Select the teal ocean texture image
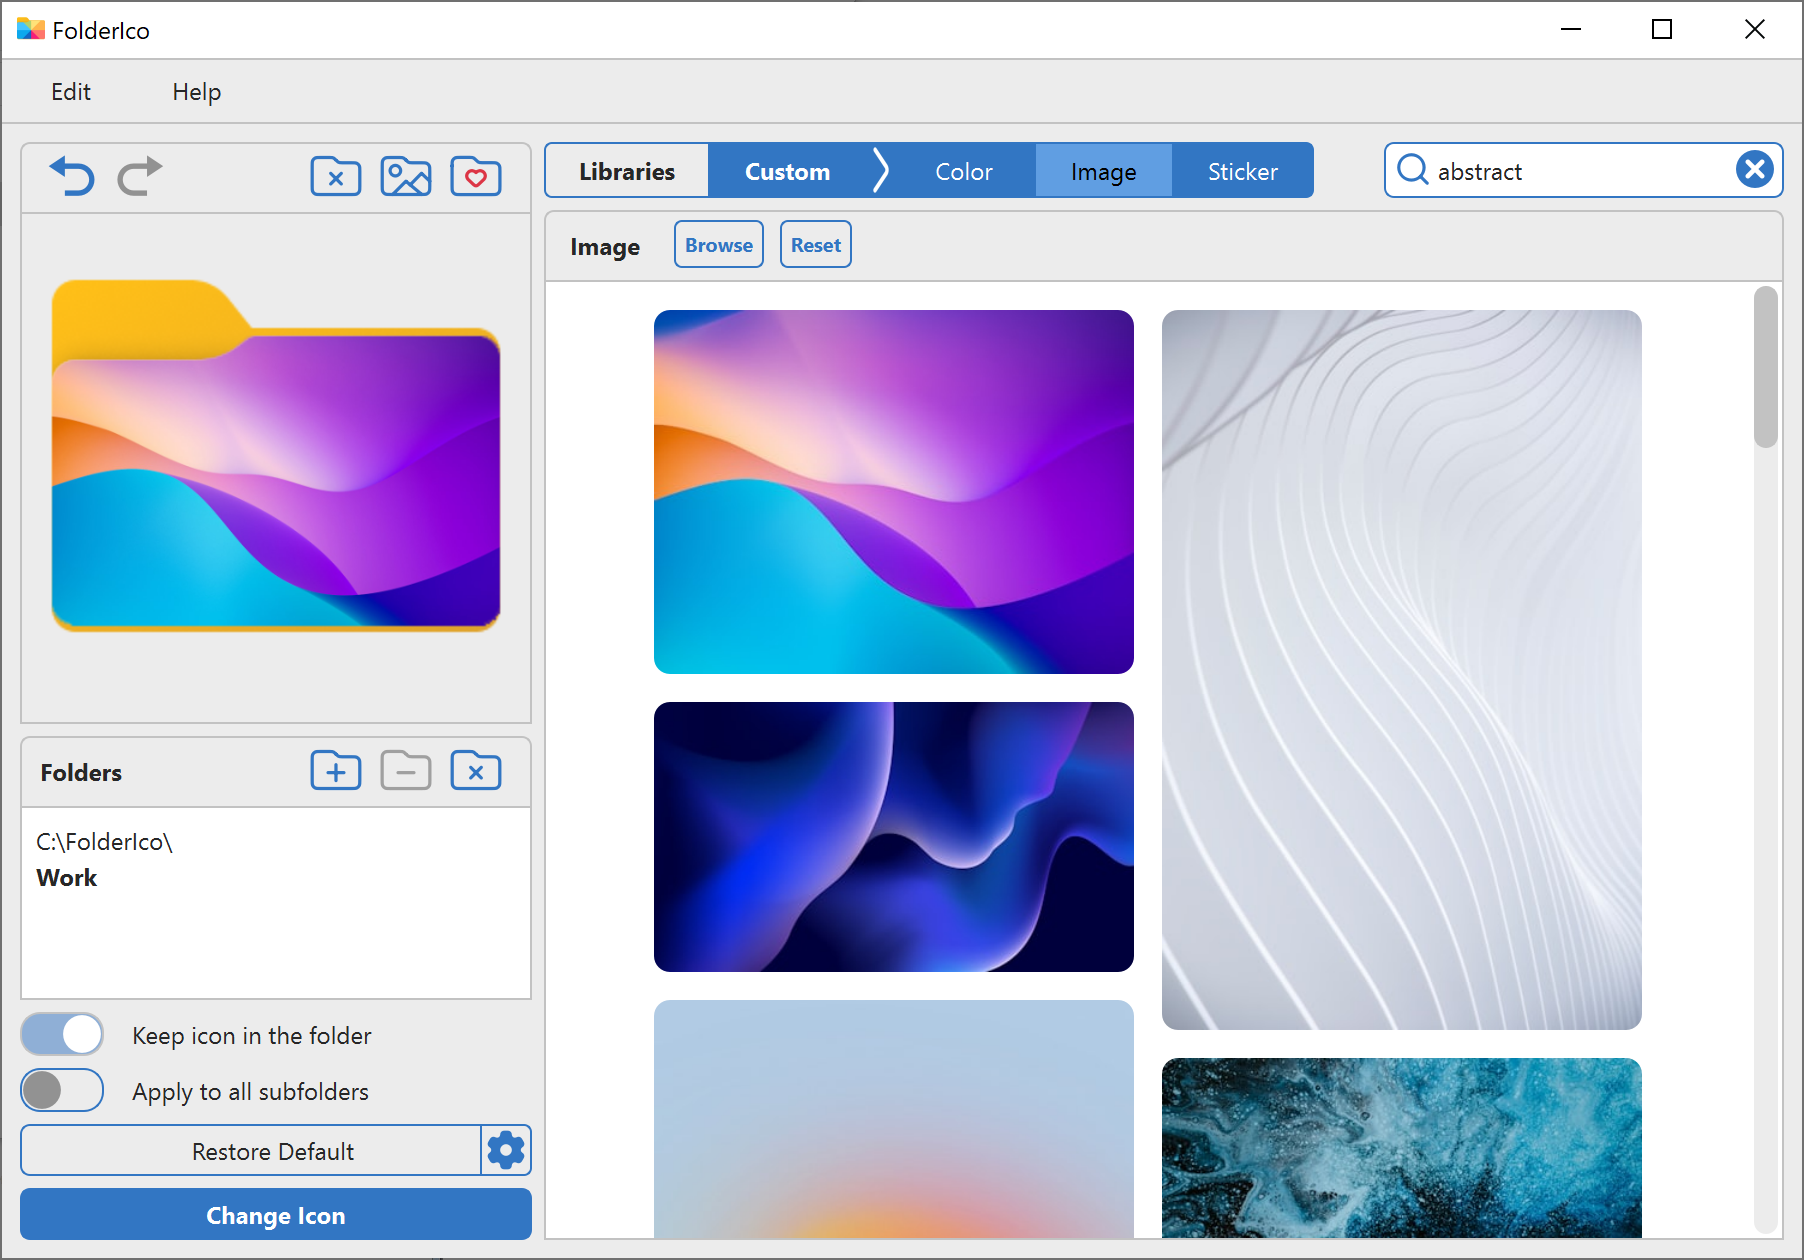 [x=1402, y=1148]
